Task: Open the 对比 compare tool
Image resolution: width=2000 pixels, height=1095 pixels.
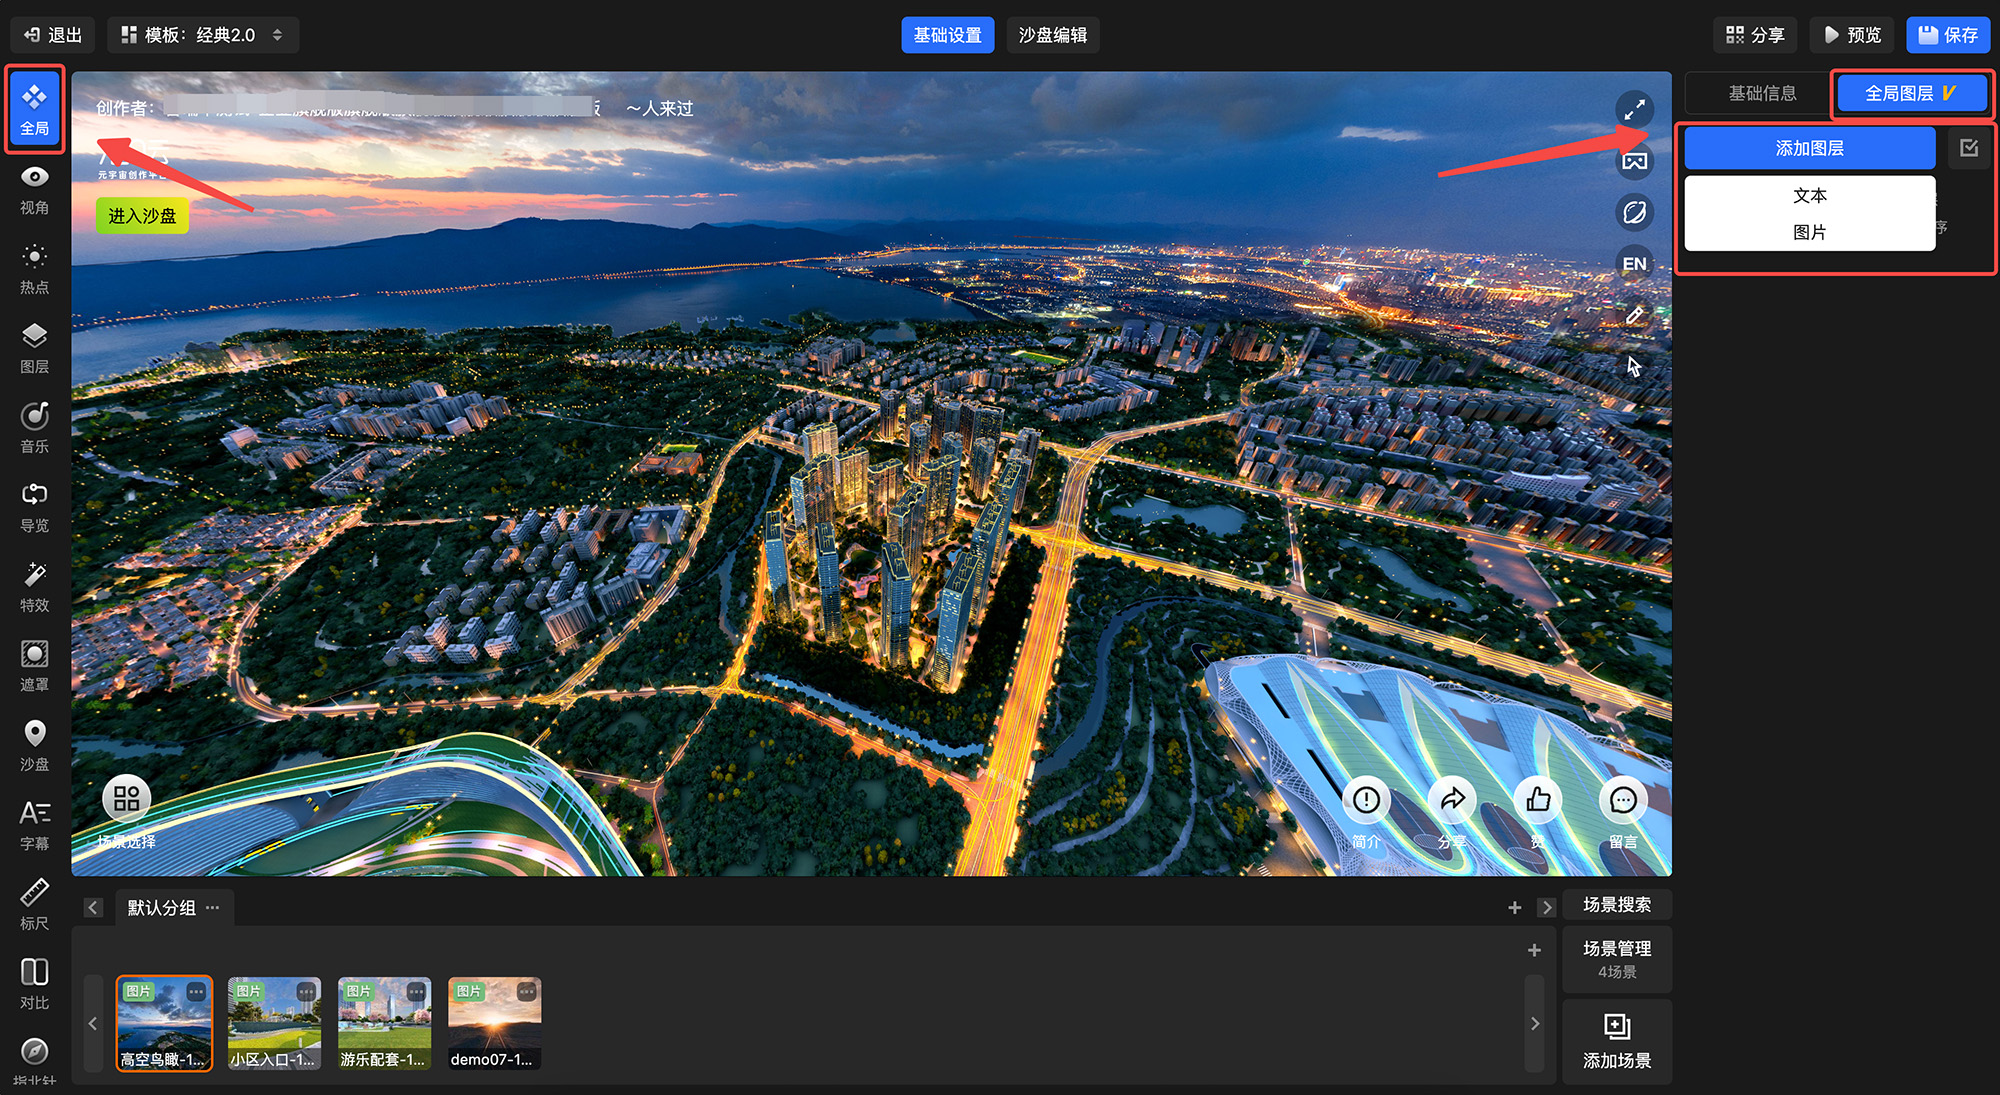Action: click(34, 983)
